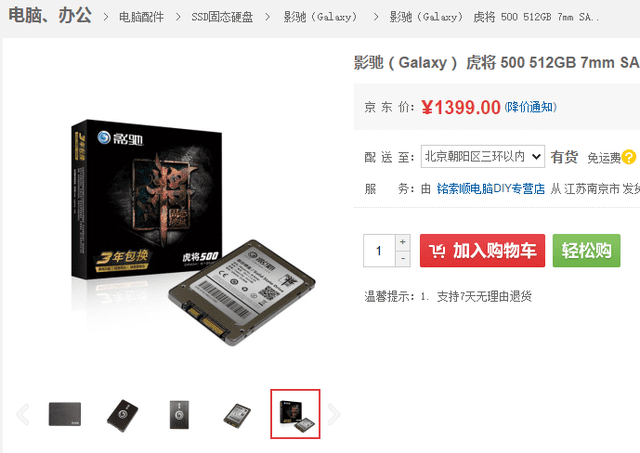Show previous thumbnails with left arrow
Image resolution: width=640 pixels, height=453 pixels.
23,414
